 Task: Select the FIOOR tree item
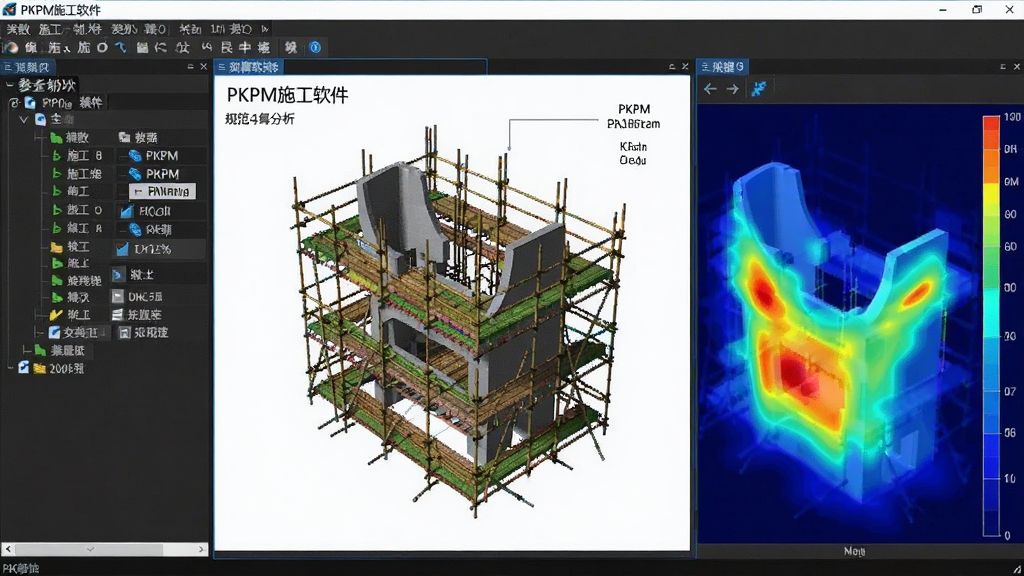154,211
